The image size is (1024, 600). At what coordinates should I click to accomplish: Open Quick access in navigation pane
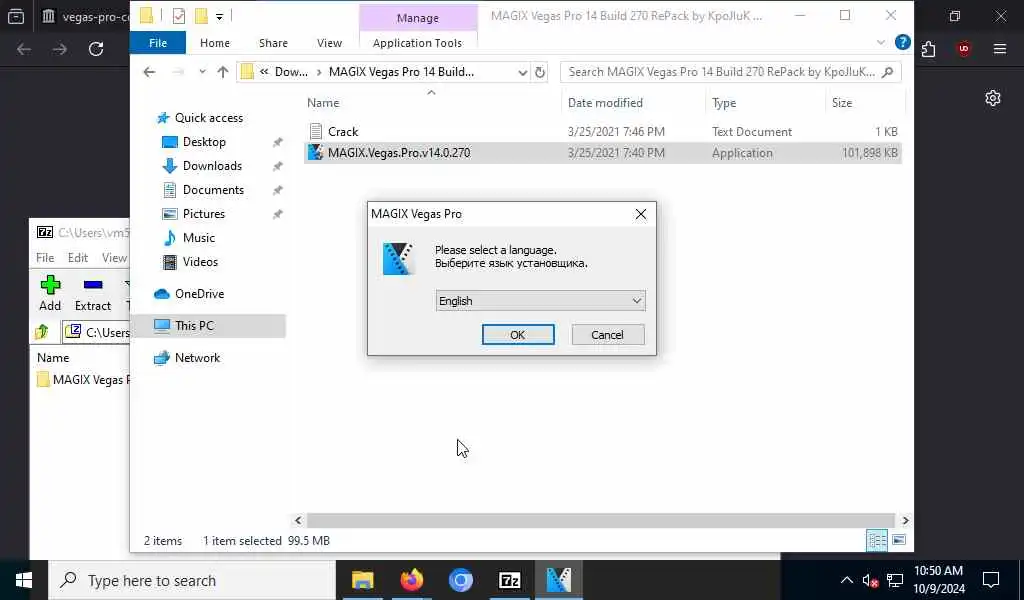pyautogui.click(x=208, y=118)
